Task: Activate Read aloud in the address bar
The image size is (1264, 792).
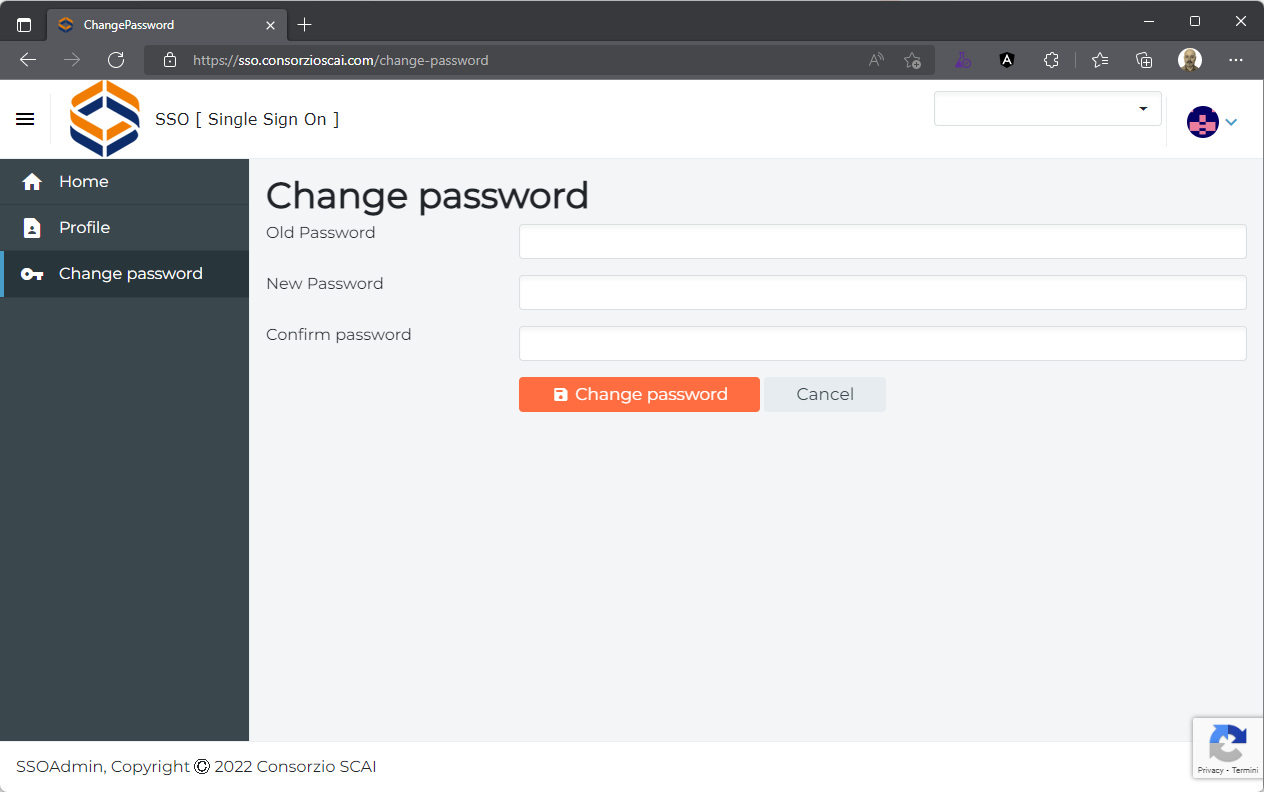Action: click(x=875, y=60)
